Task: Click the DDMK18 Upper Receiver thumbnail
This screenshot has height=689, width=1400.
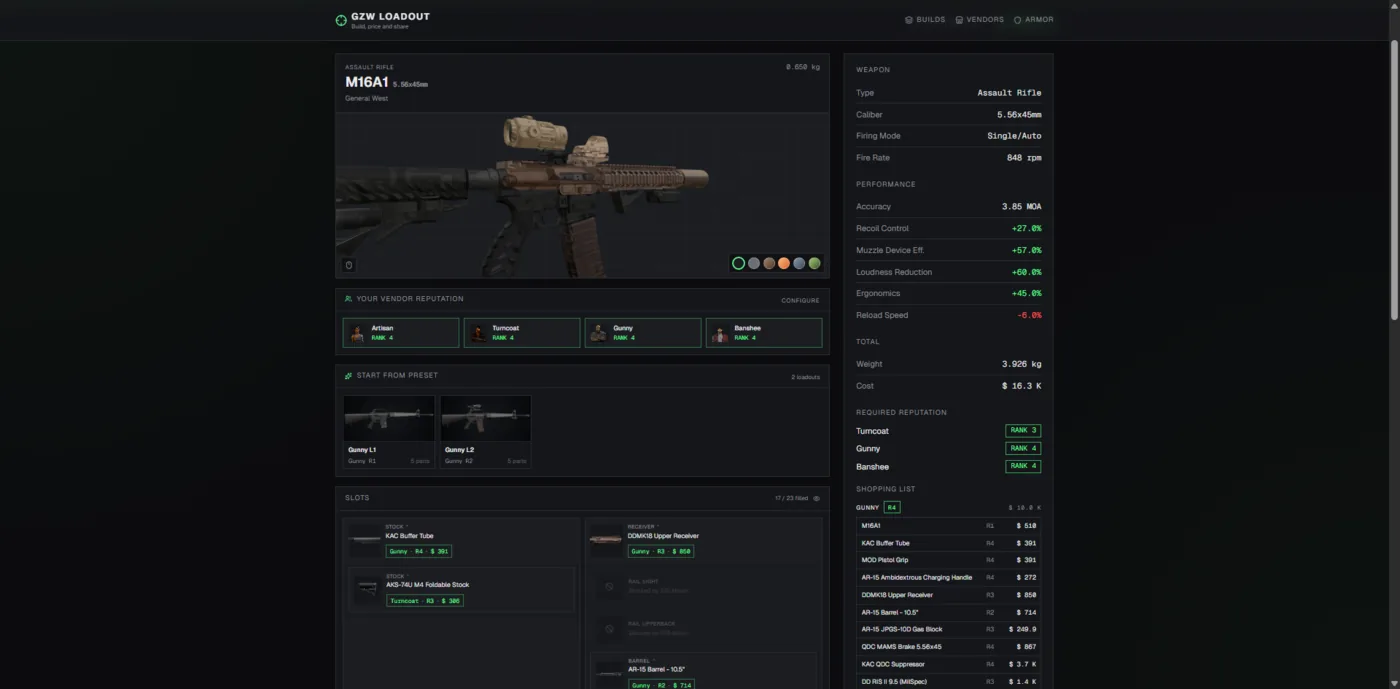Action: [x=606, y=541]
